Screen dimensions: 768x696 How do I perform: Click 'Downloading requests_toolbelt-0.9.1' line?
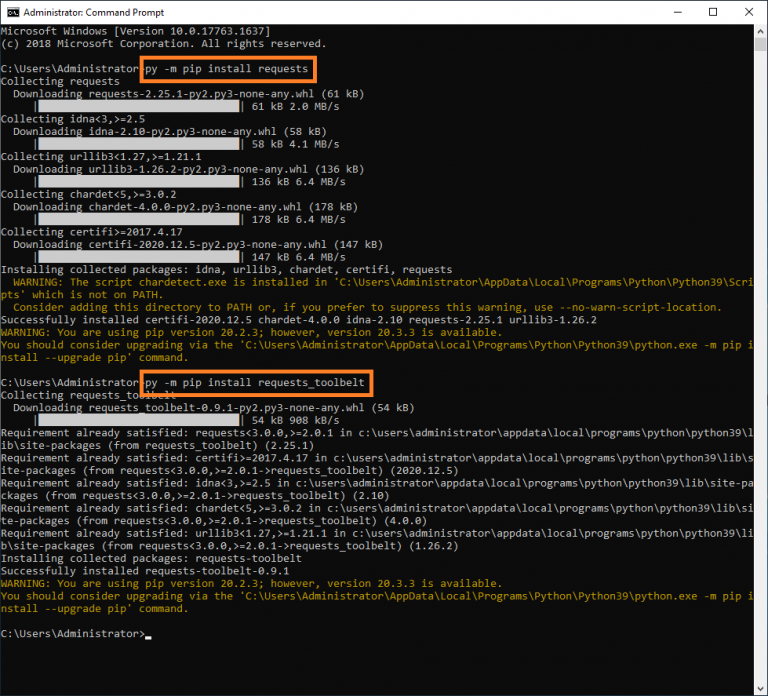tap(214, 408)
